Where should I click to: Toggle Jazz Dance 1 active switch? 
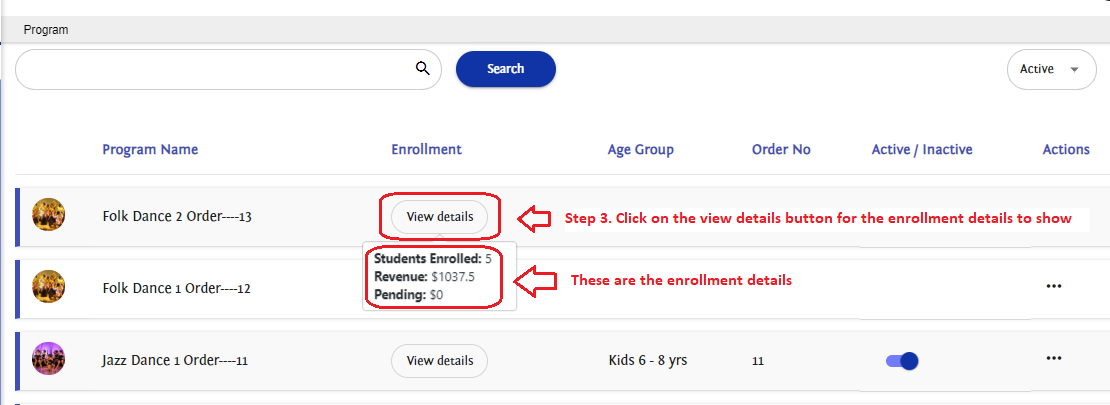click(x=902, y=361)
